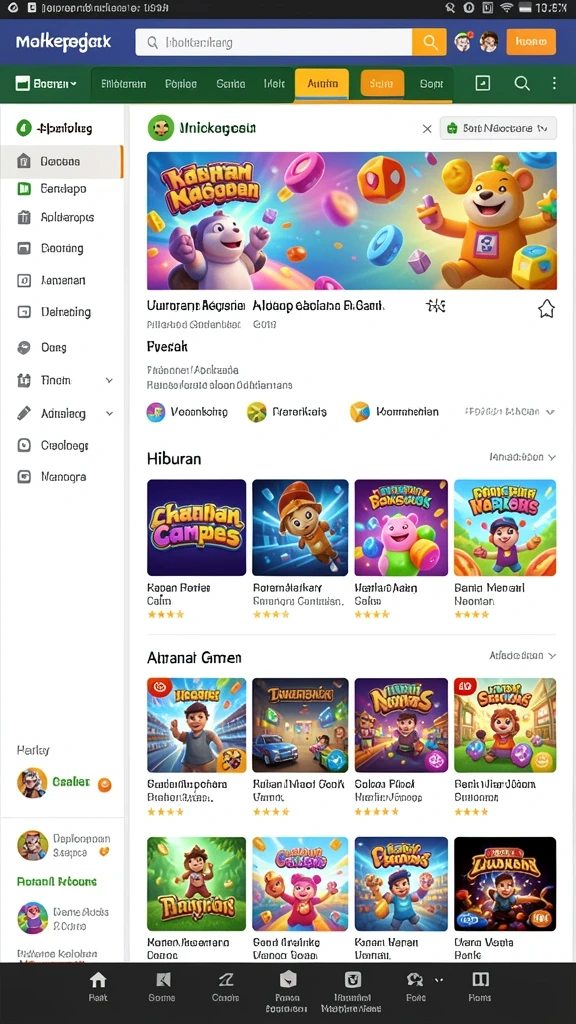Click the orange button in top right header
Image resolution: width=576 pixels, height=1024 pixels.
click(x=531, y=42)
